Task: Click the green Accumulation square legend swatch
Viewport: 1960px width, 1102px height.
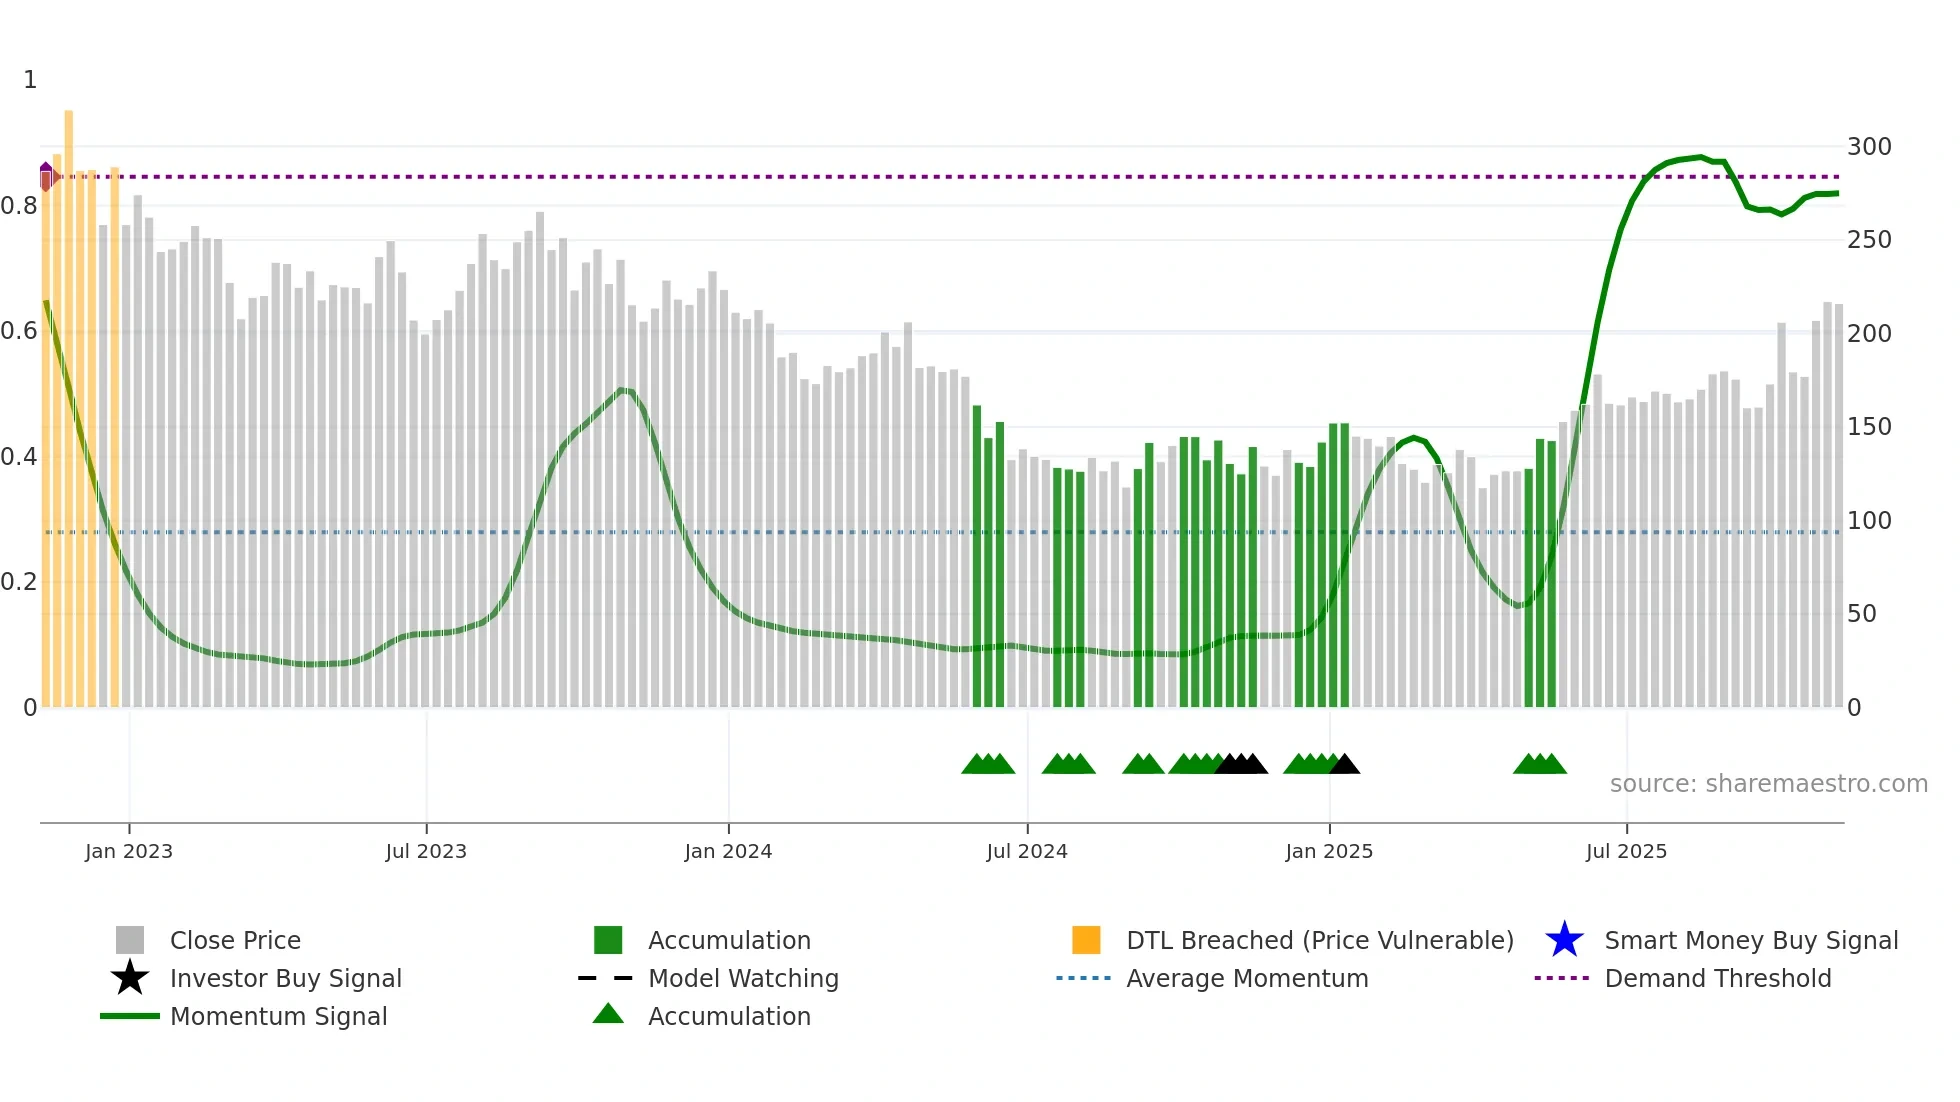Action: click(x=608, y=940)
